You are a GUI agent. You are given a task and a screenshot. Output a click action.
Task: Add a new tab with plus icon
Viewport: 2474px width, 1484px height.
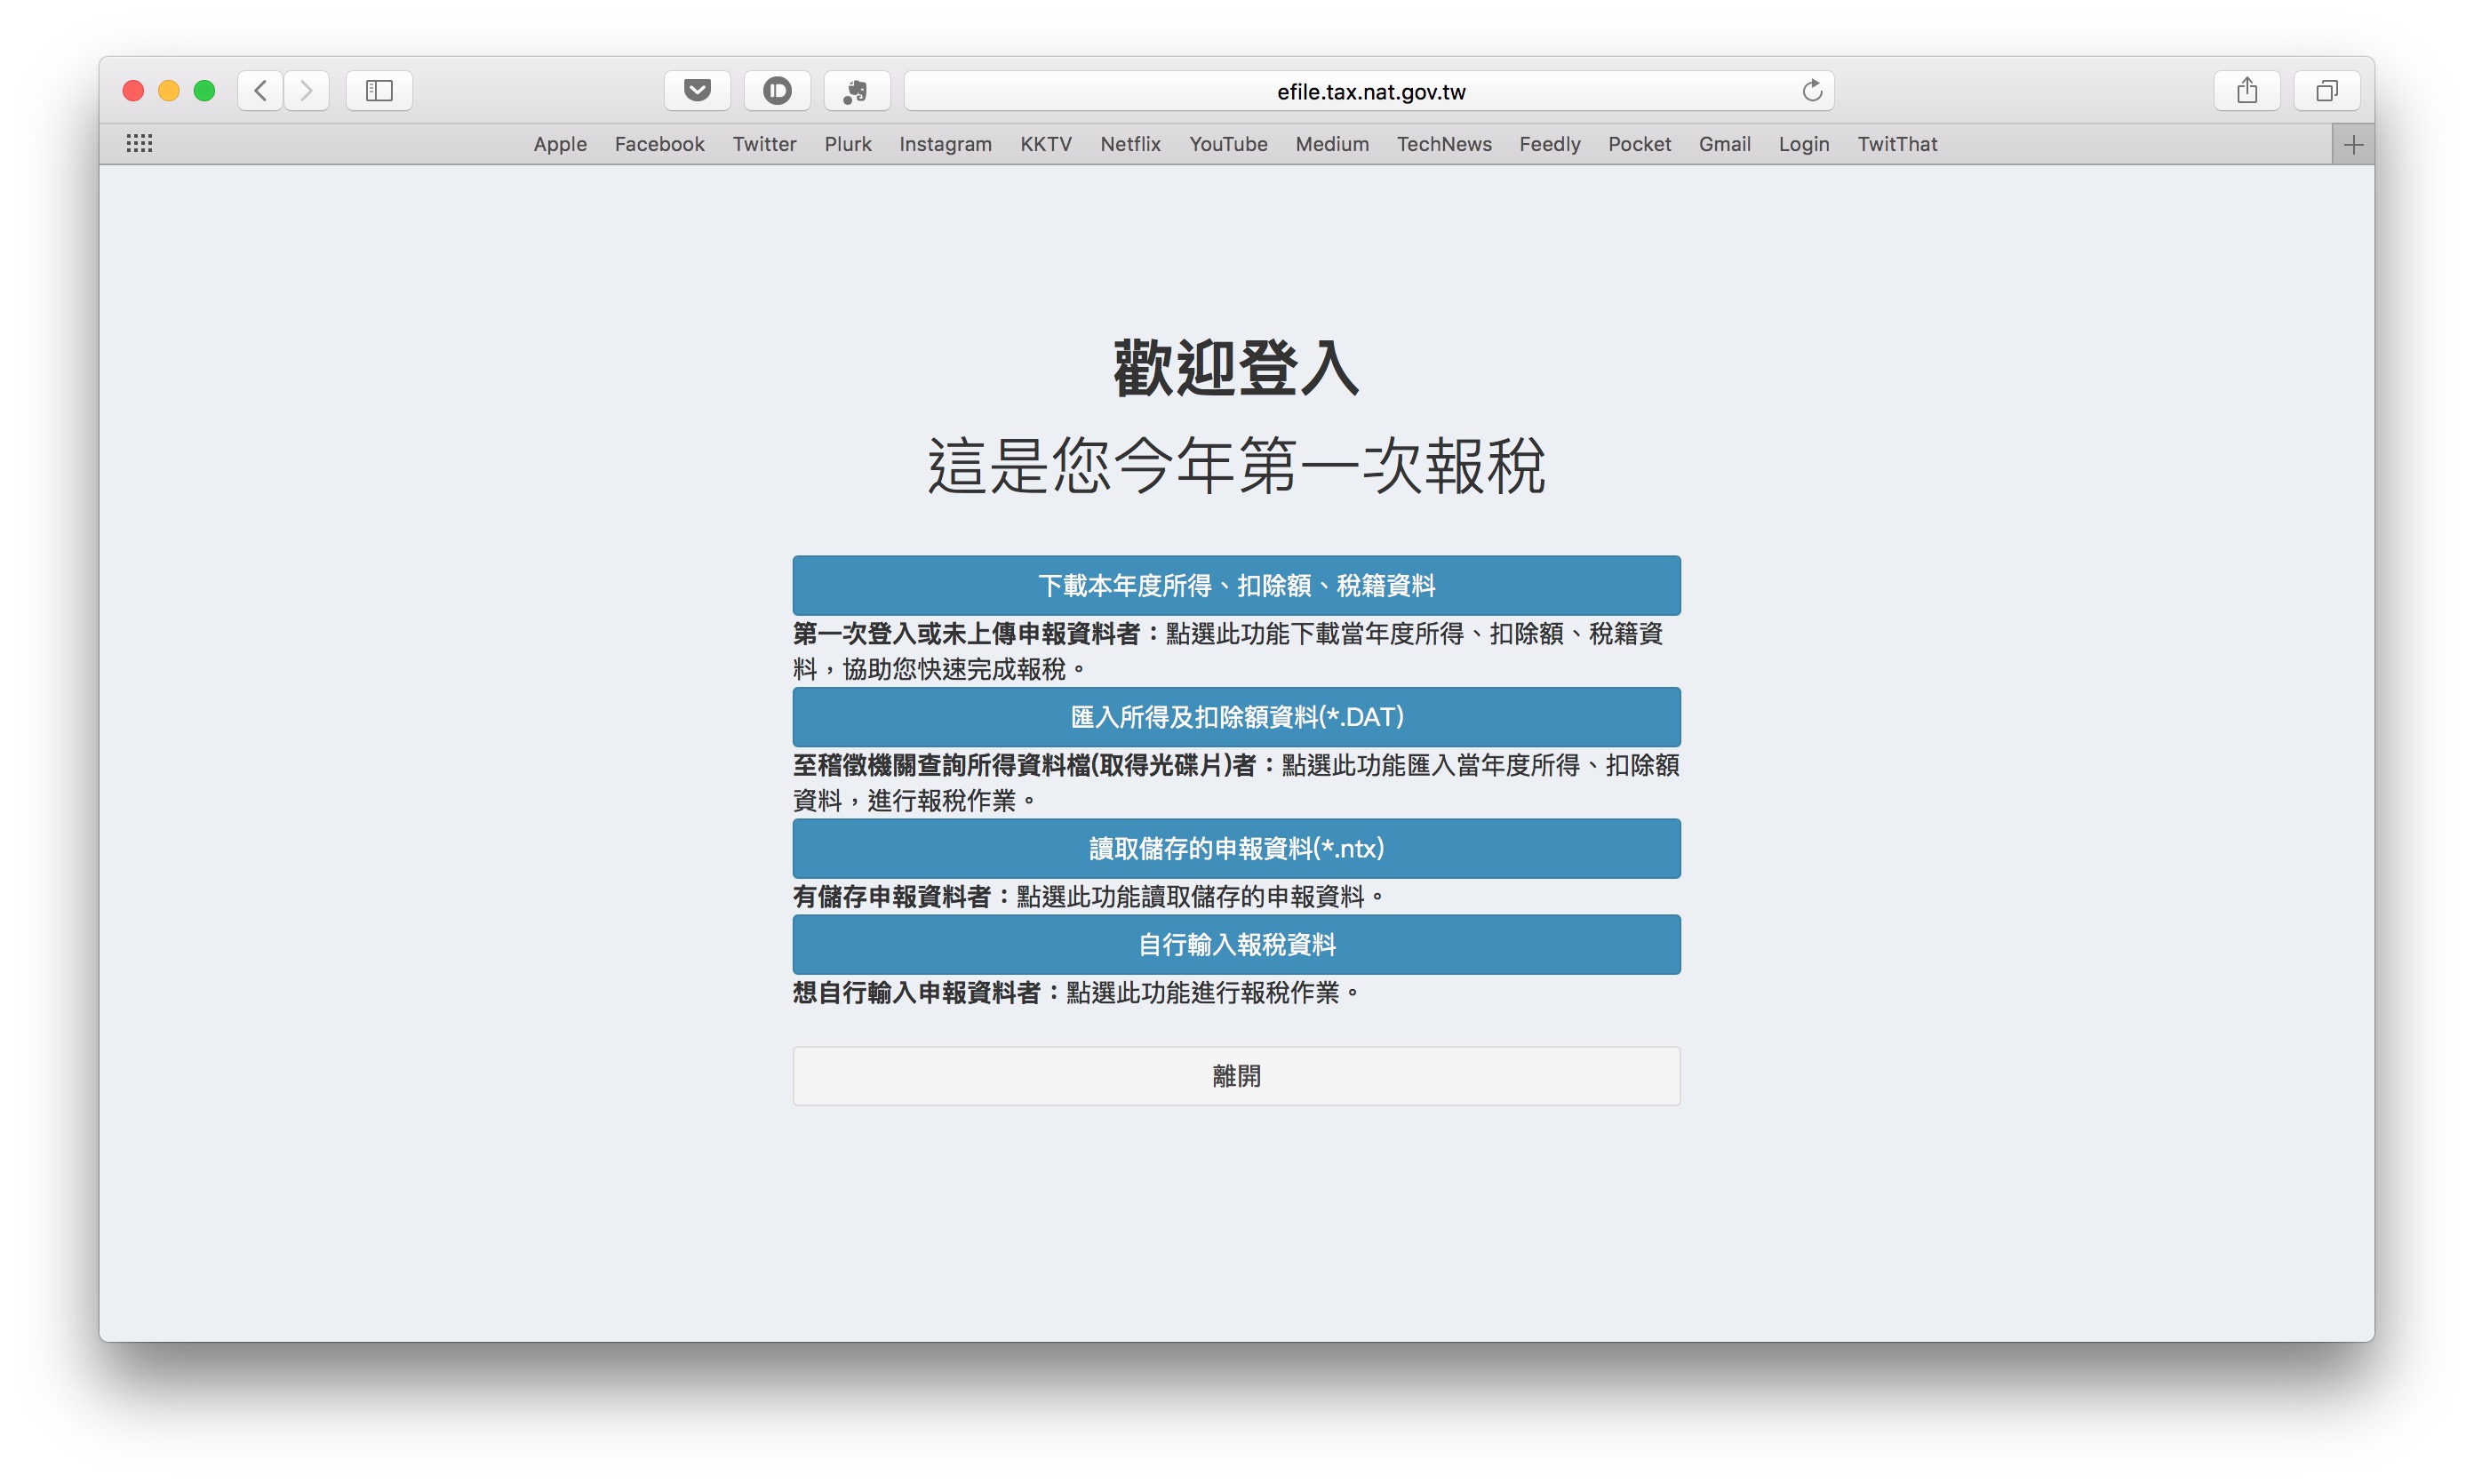coord(2353,145)
